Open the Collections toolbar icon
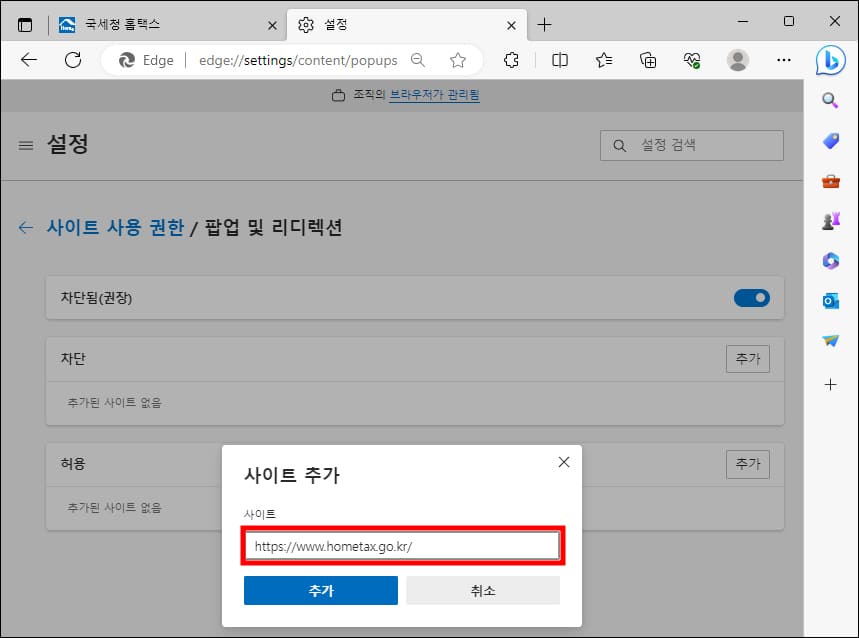 click(647, 60)
